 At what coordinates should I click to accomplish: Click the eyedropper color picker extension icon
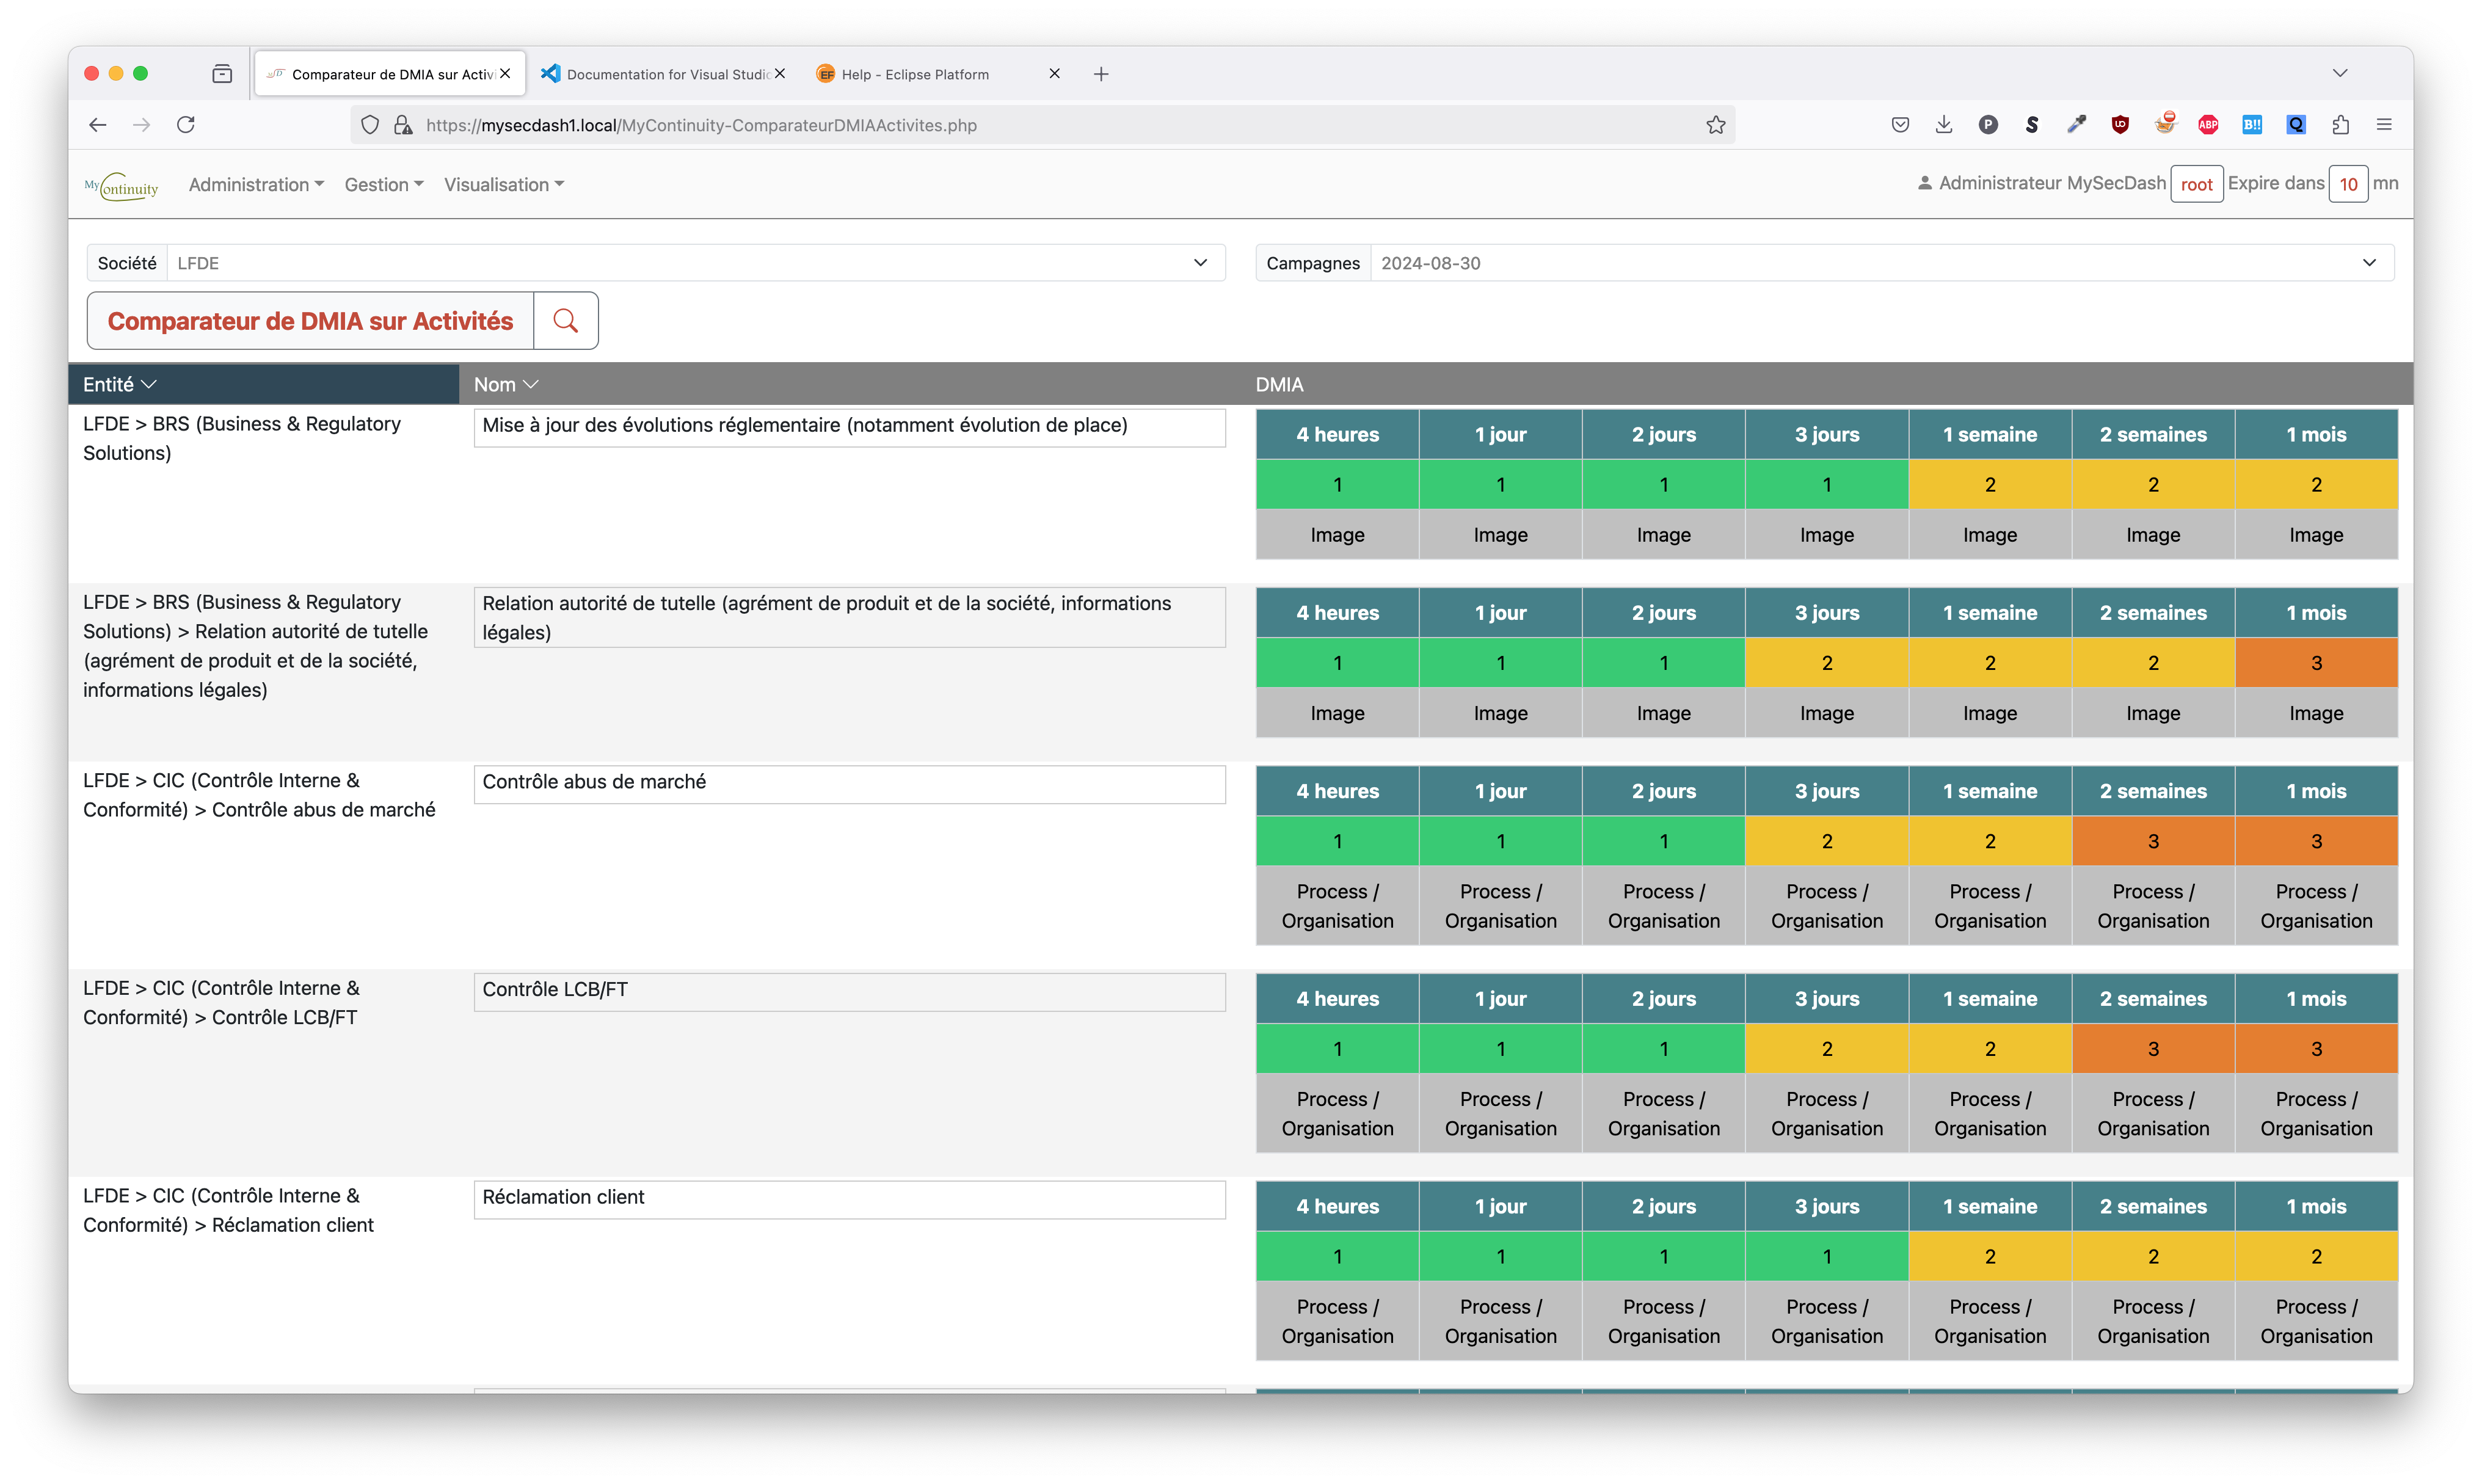pos(2076,125)
